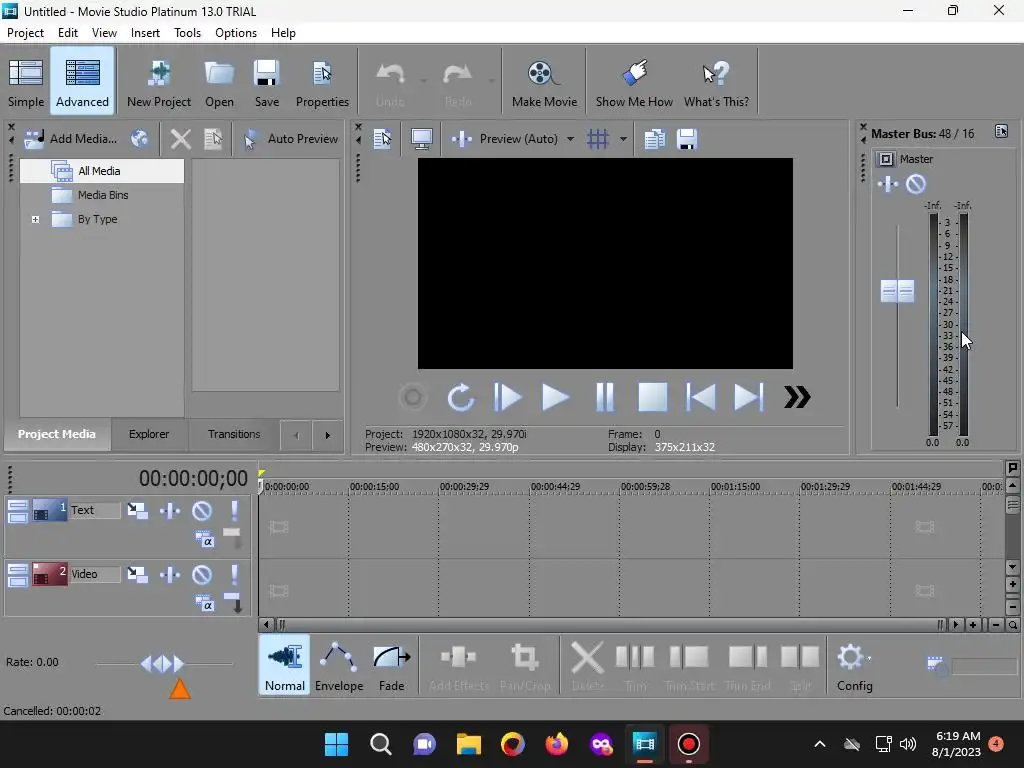Open Text track FX

(170, 511)
